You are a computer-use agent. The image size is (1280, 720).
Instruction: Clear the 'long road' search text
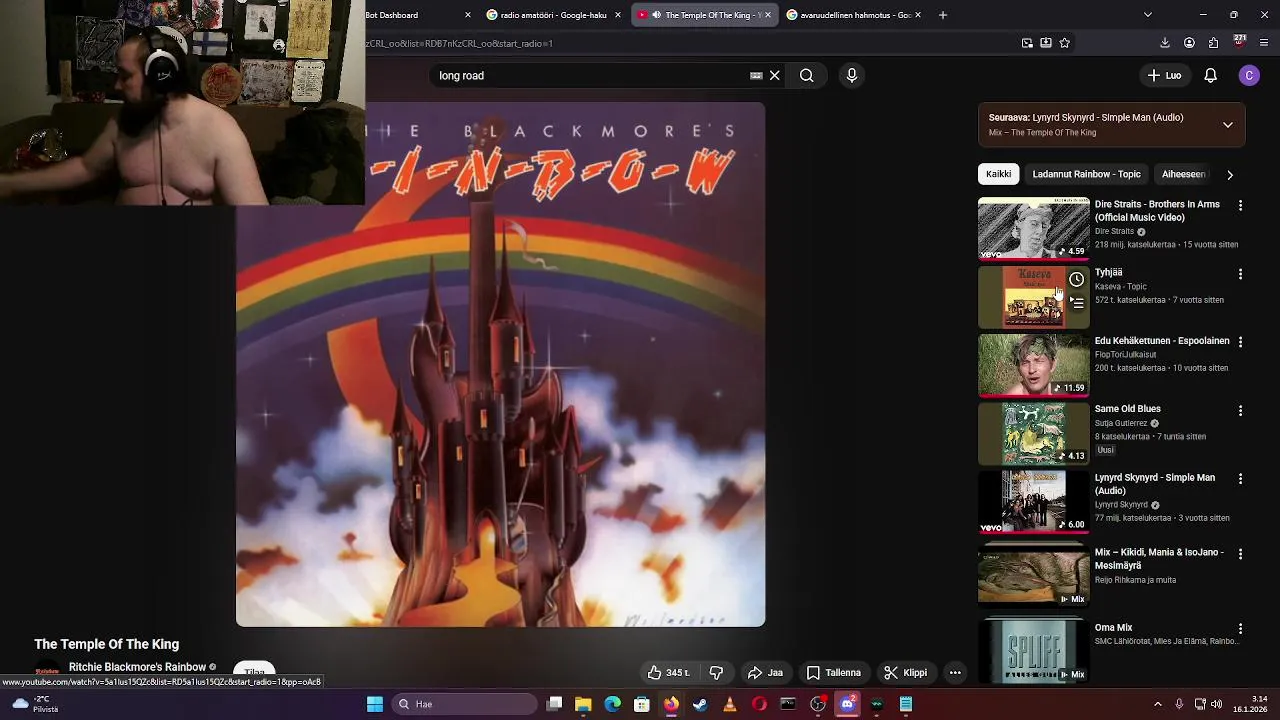pyautogui.click(x=774, y=75)
